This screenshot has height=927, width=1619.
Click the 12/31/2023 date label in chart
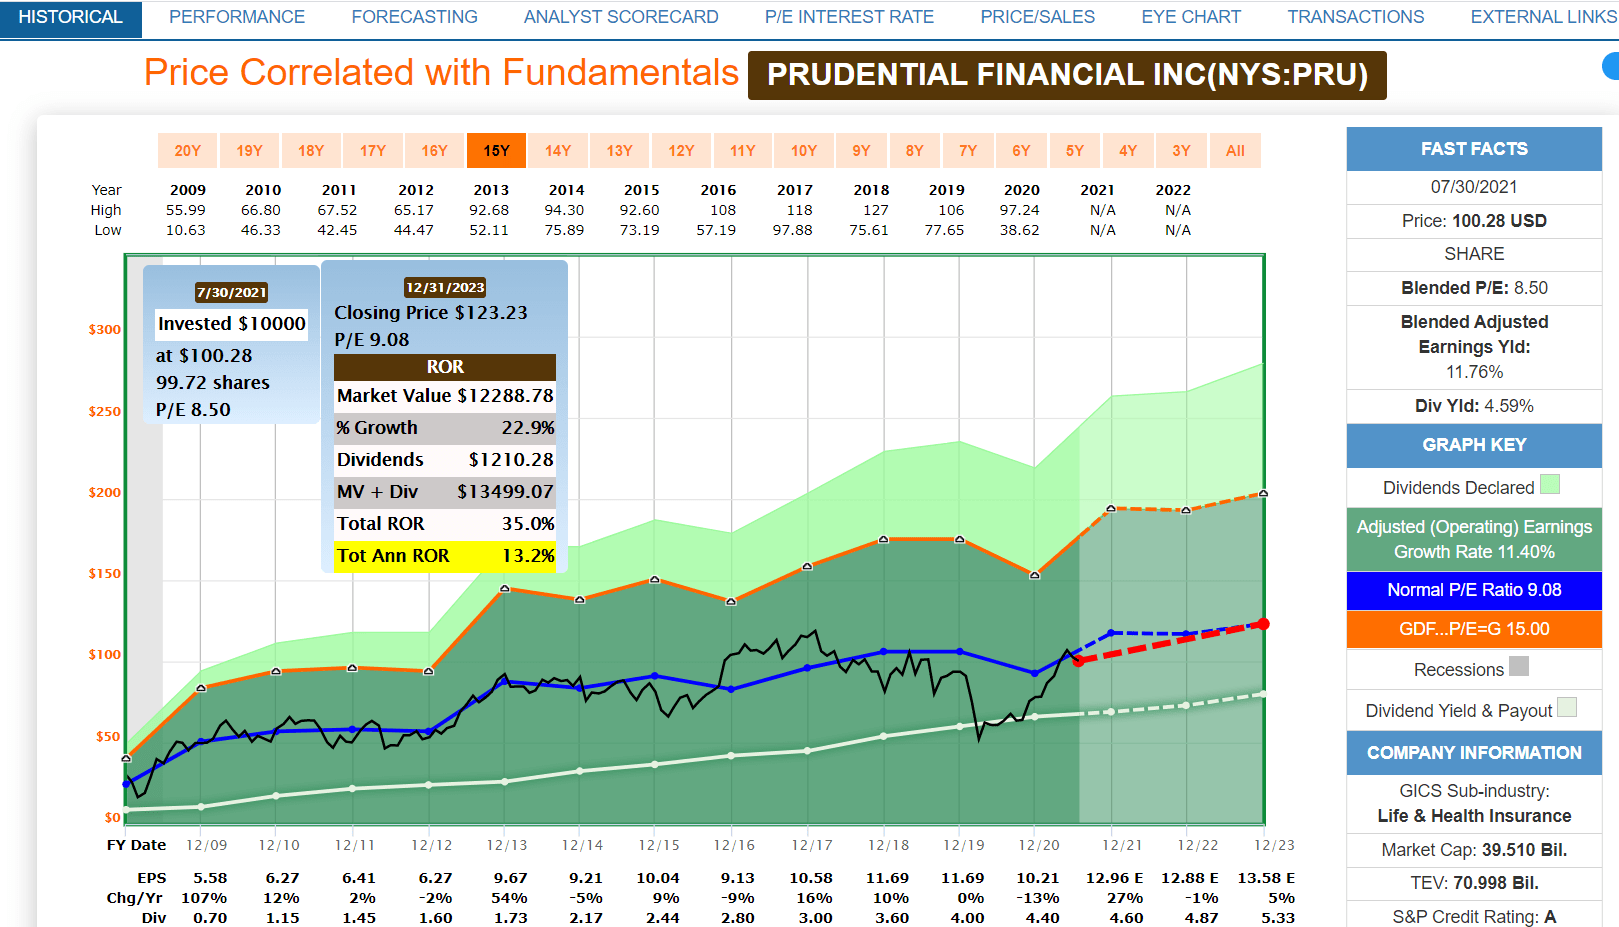pos(445,287)
